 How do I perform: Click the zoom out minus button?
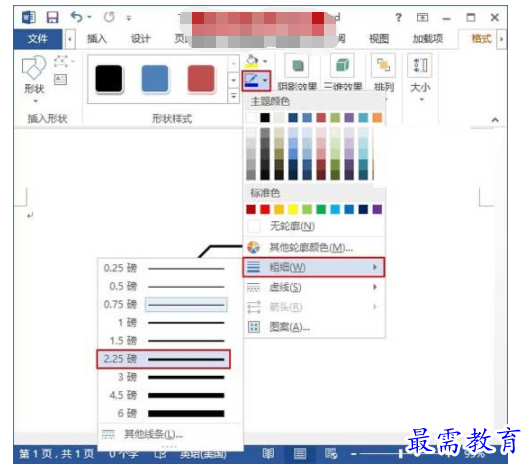354,454
